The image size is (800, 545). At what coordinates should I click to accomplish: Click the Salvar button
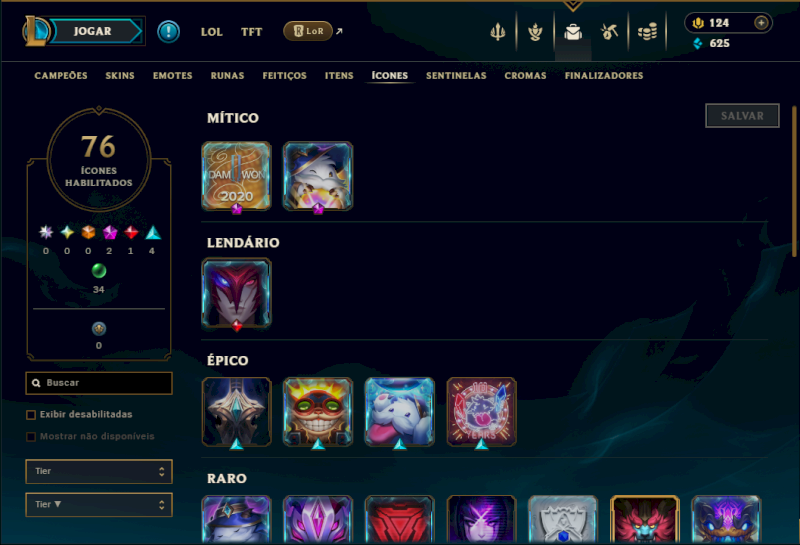(x=742, y=116)
